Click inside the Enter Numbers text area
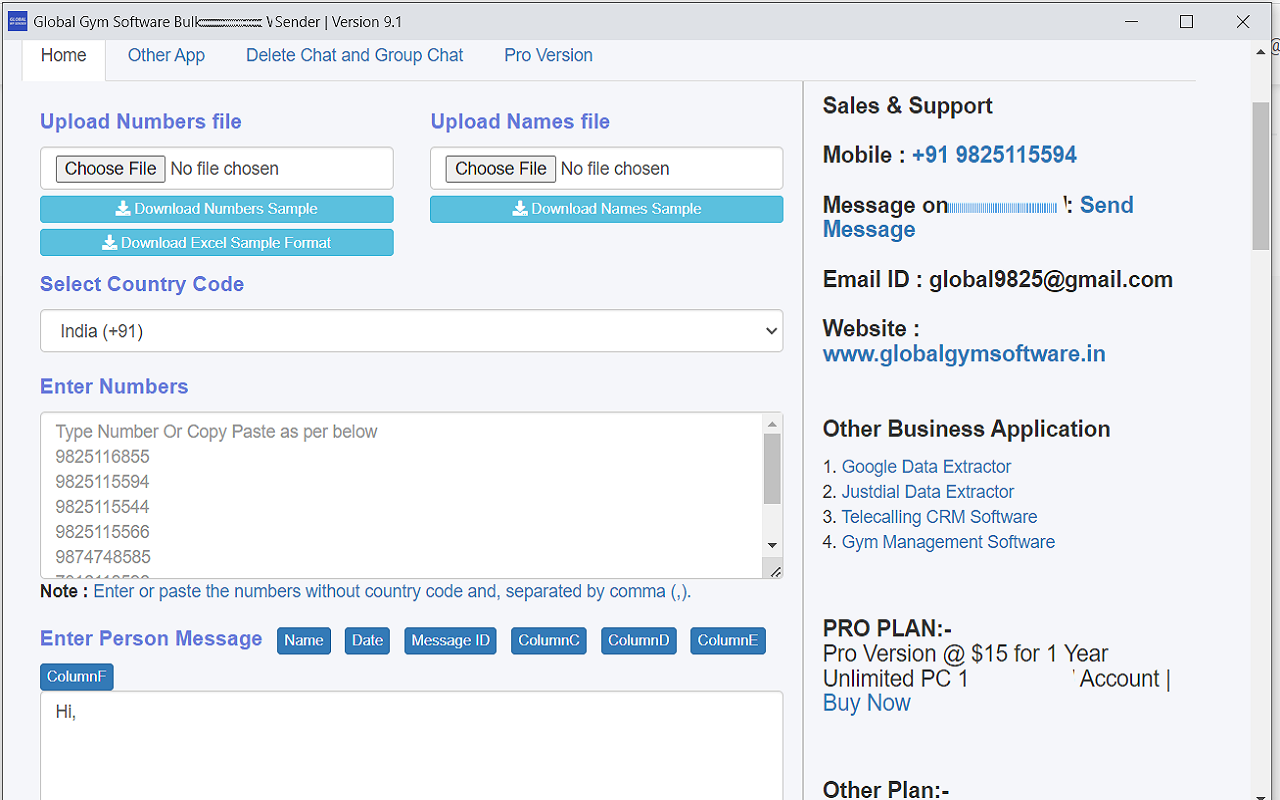Image resolution: width=1280 pixels, height=800 pixels. coord(400,490)
